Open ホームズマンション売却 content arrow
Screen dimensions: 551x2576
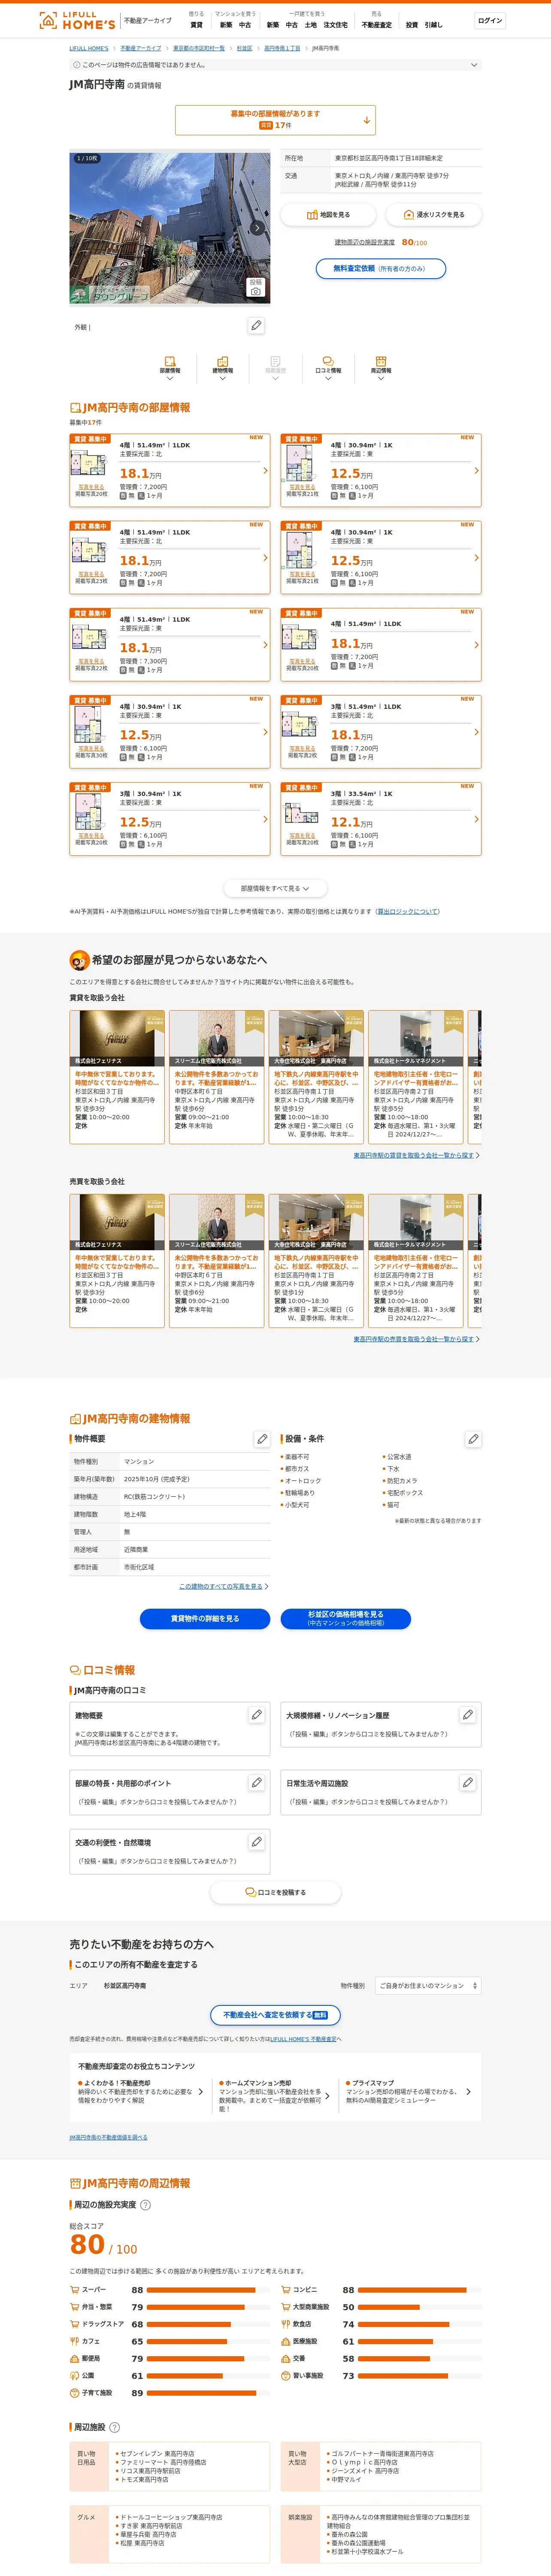327,2096
